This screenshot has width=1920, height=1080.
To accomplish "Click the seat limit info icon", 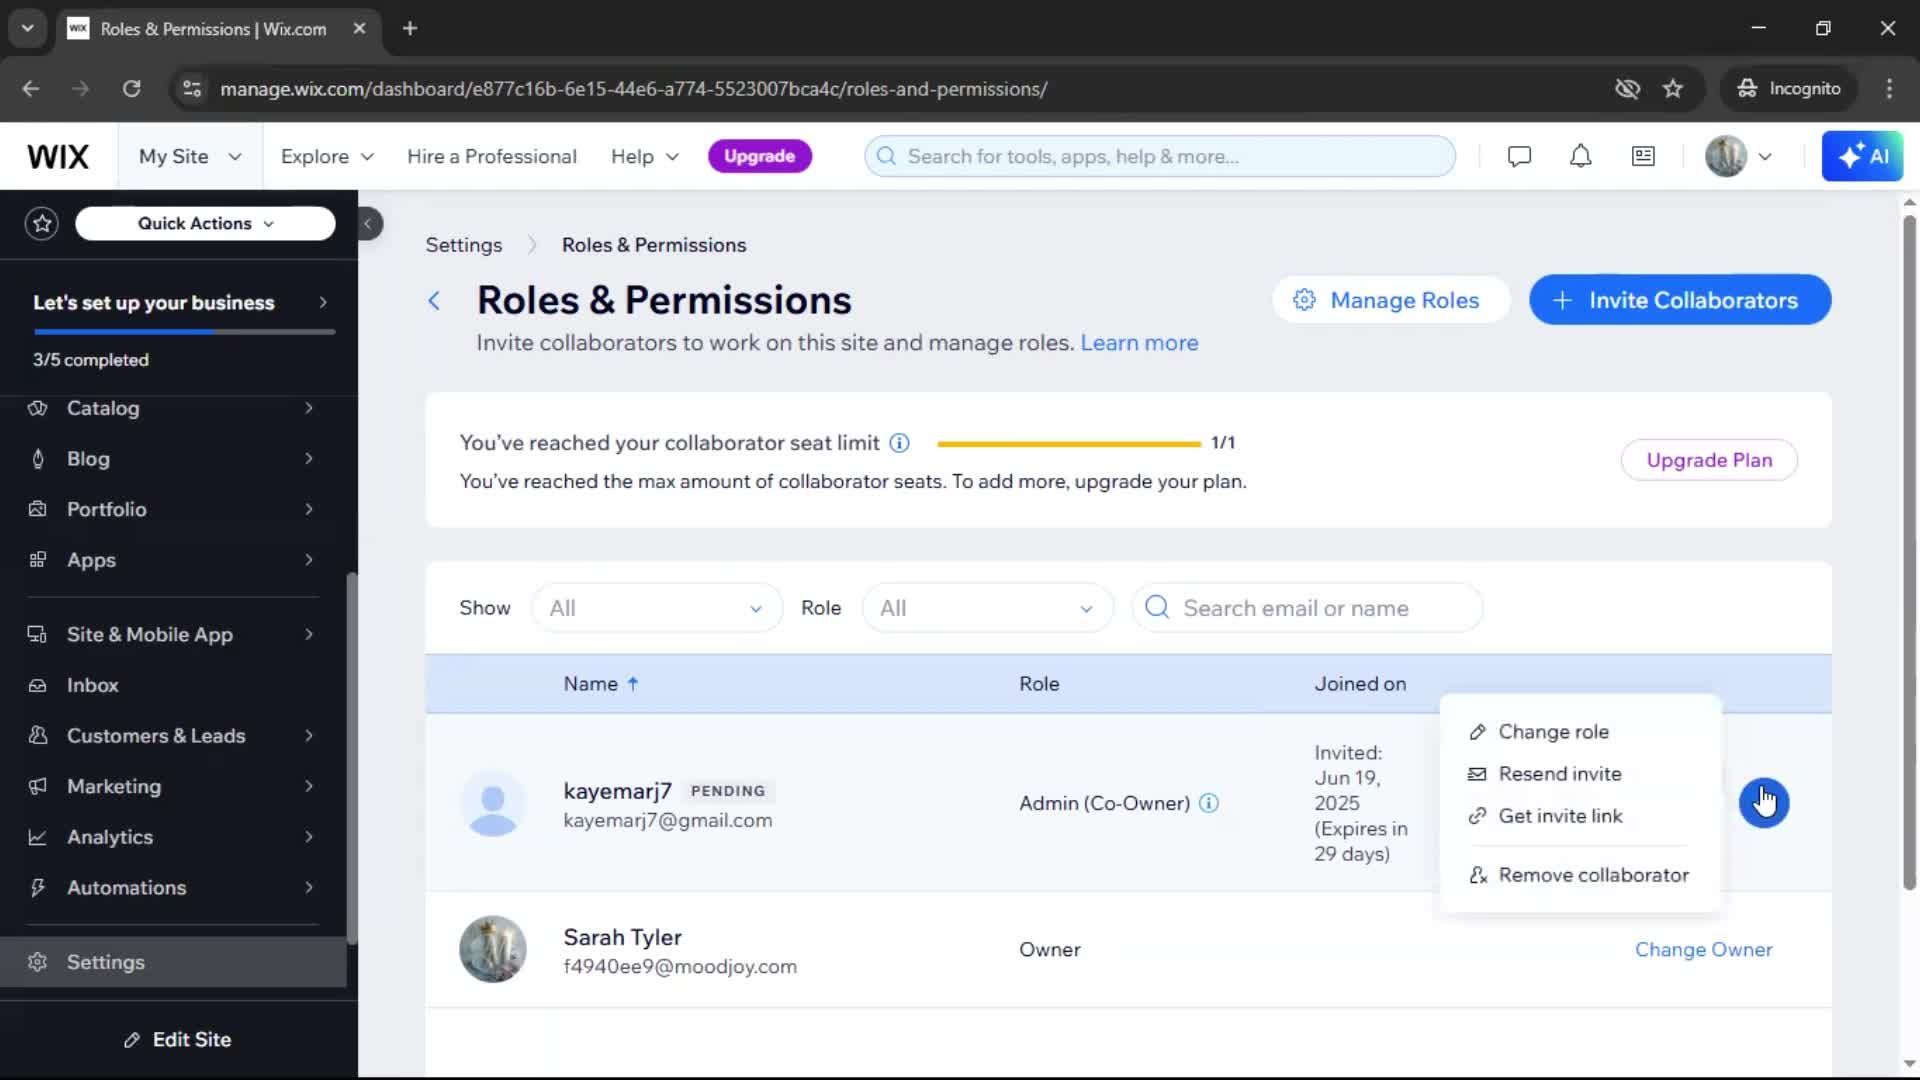I will pos(899,443).
